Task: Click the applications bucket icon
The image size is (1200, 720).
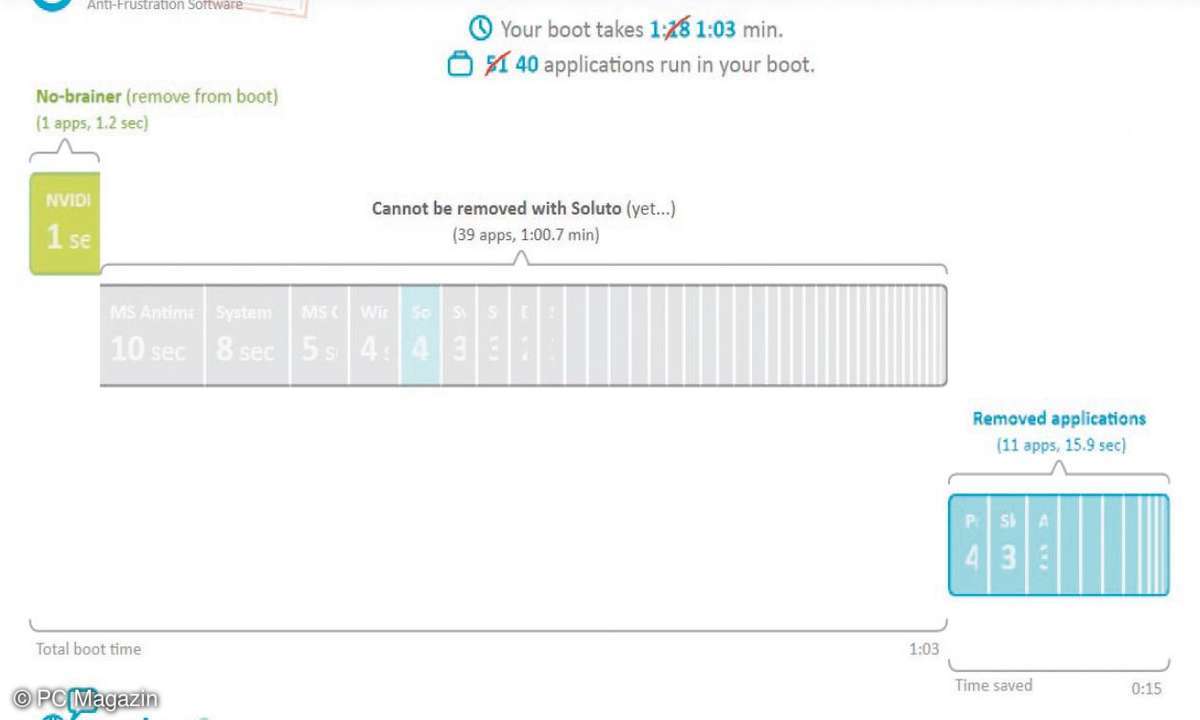Action: pyautogui.click(x=459, y=65)
